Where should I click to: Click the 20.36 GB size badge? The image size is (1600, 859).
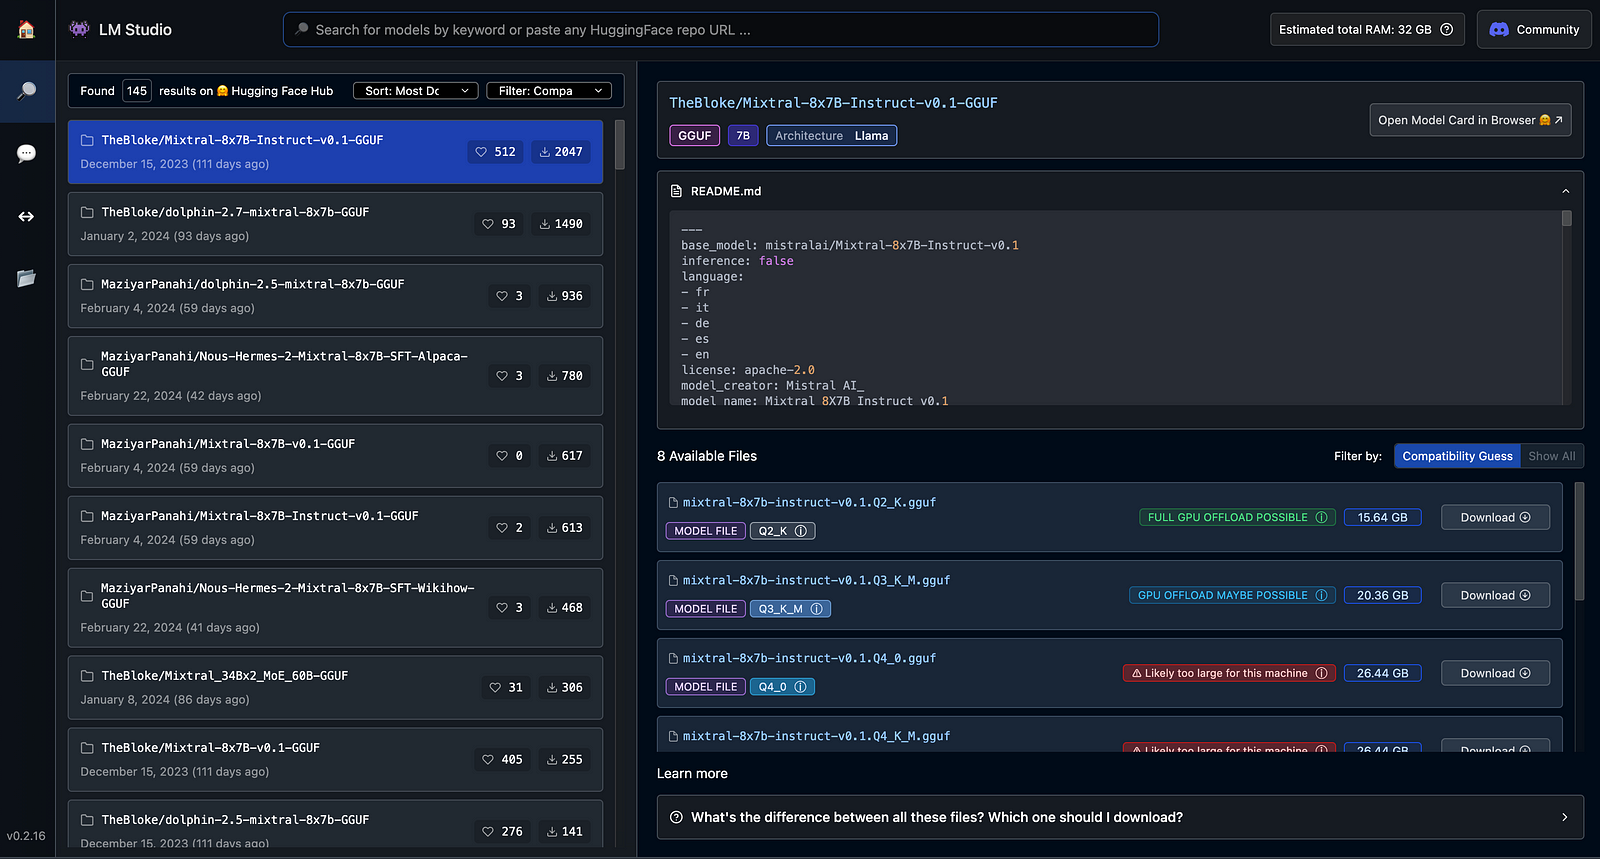pos(1382,595)
